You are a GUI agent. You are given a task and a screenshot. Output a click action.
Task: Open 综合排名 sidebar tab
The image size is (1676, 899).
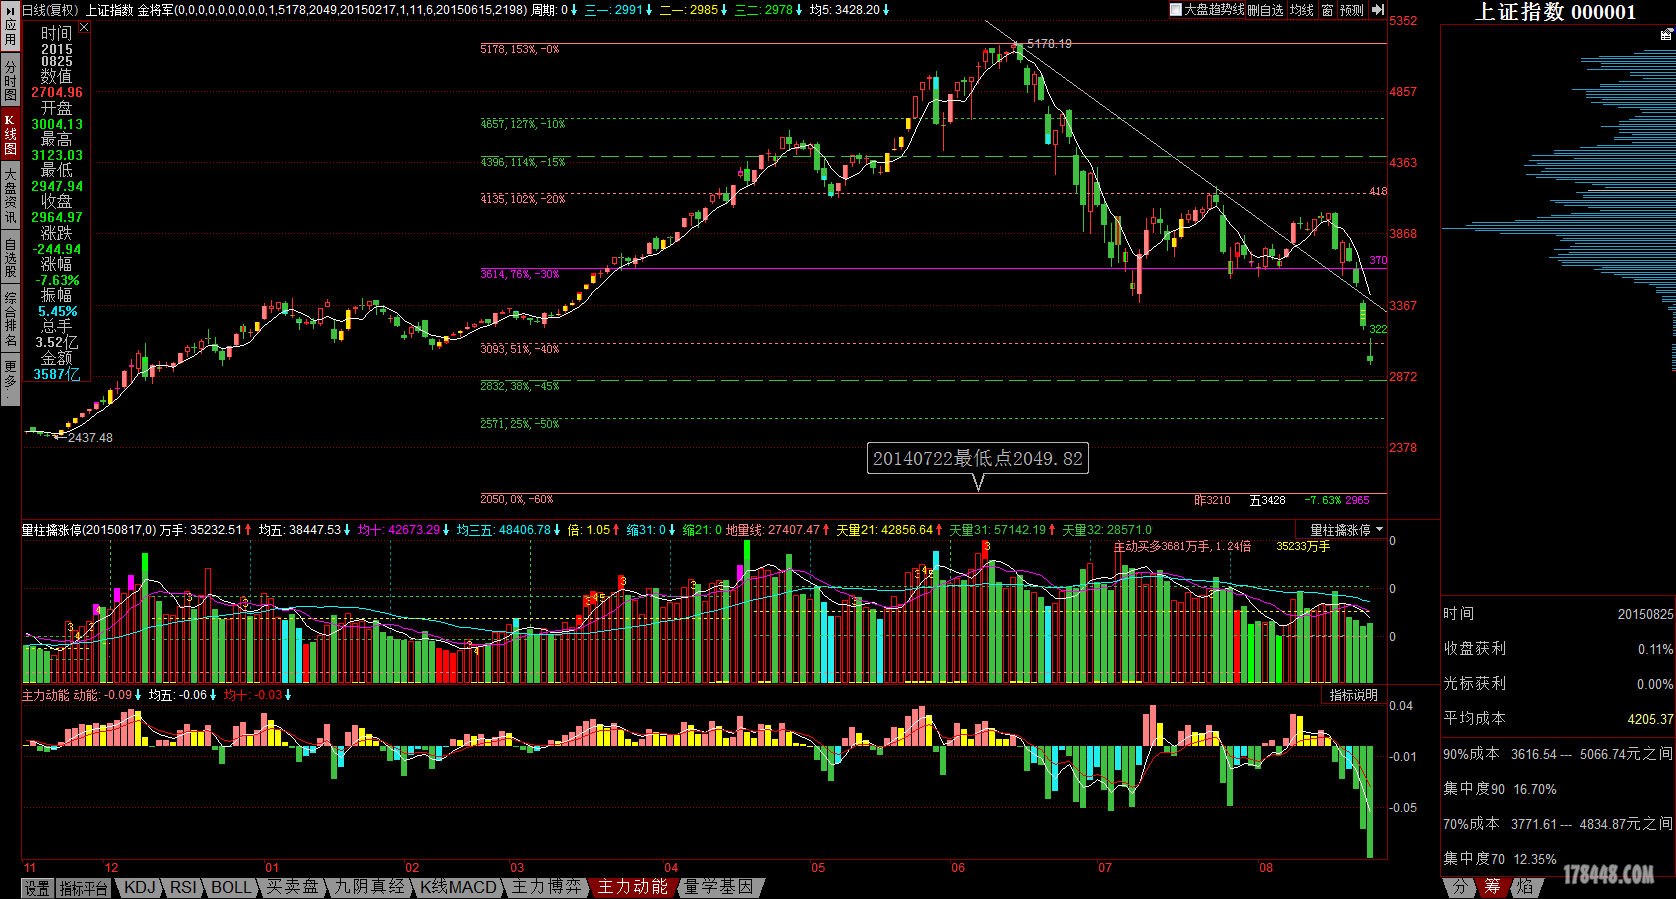pos(10,319)
